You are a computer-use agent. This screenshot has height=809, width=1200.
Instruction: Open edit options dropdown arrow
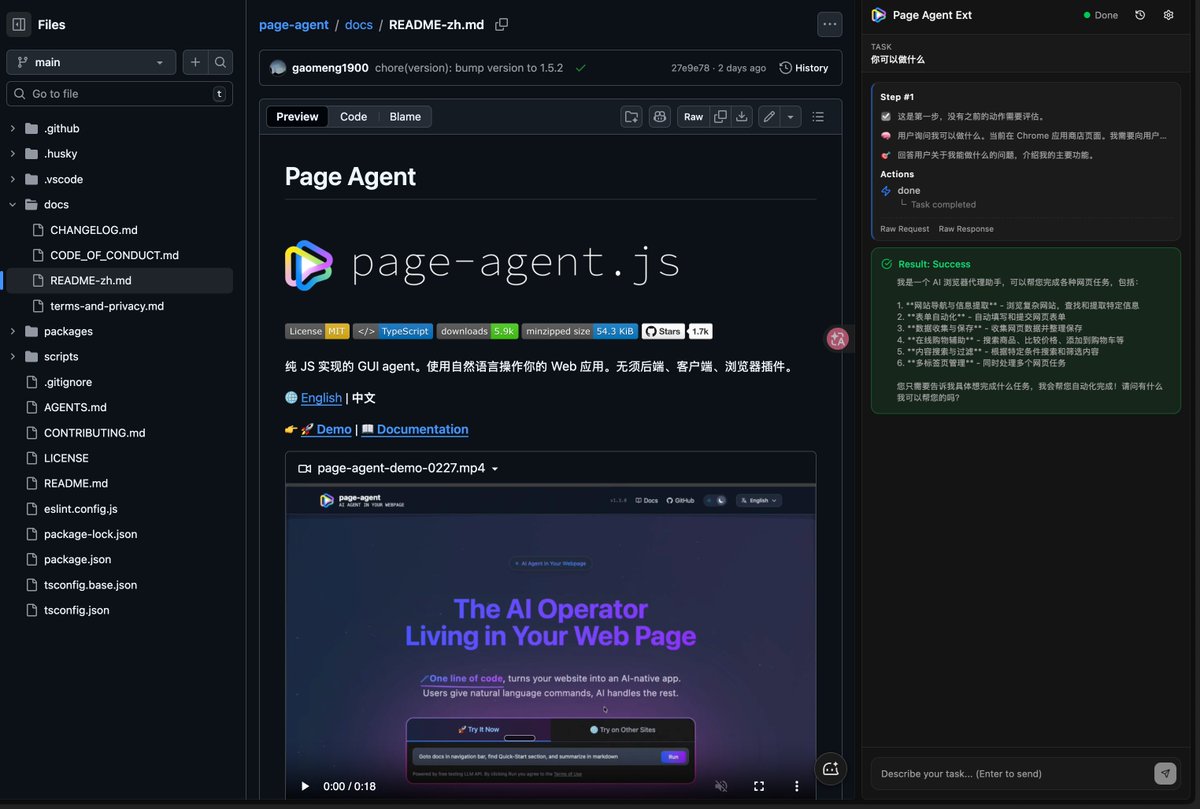[x=791, y=117]
